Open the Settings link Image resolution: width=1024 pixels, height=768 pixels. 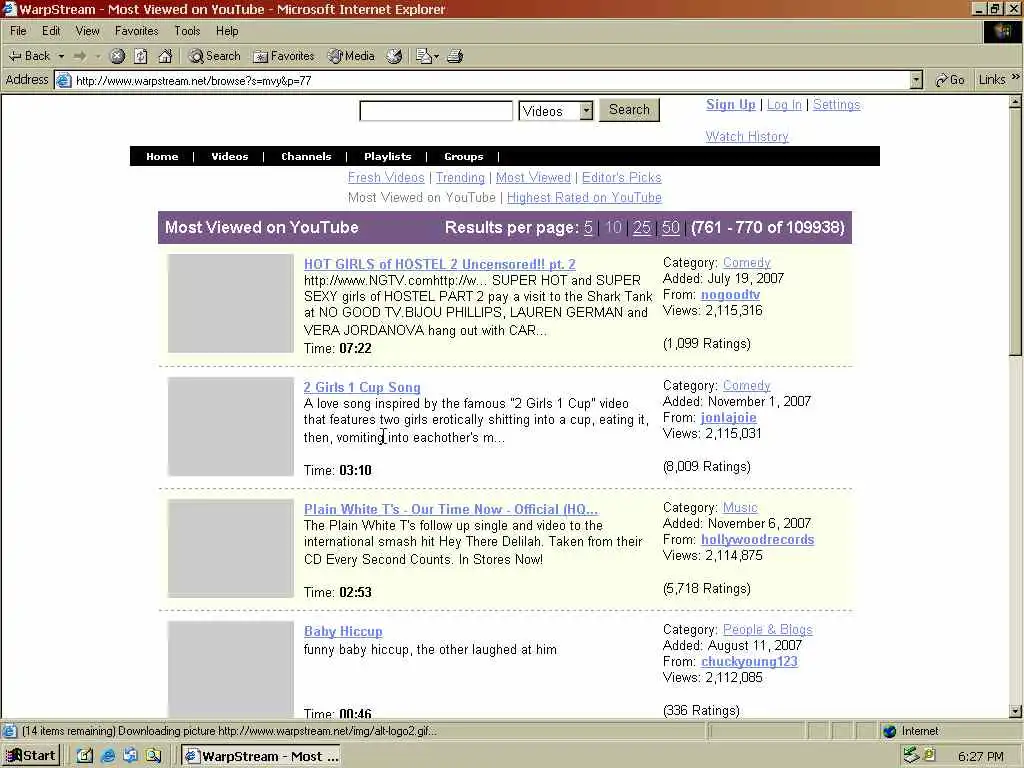point(837,104)
